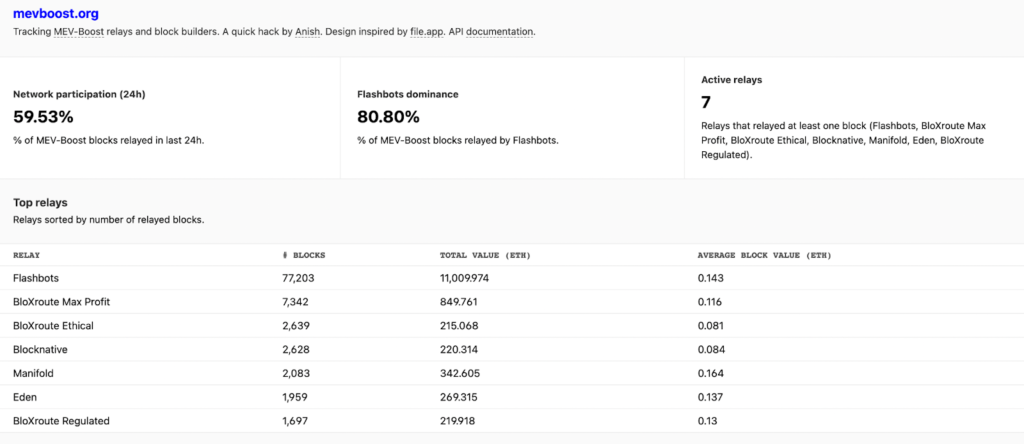This screenshot has height=444, width=1024.
Task: Select the Active relays heading
Action: [731, 80]
